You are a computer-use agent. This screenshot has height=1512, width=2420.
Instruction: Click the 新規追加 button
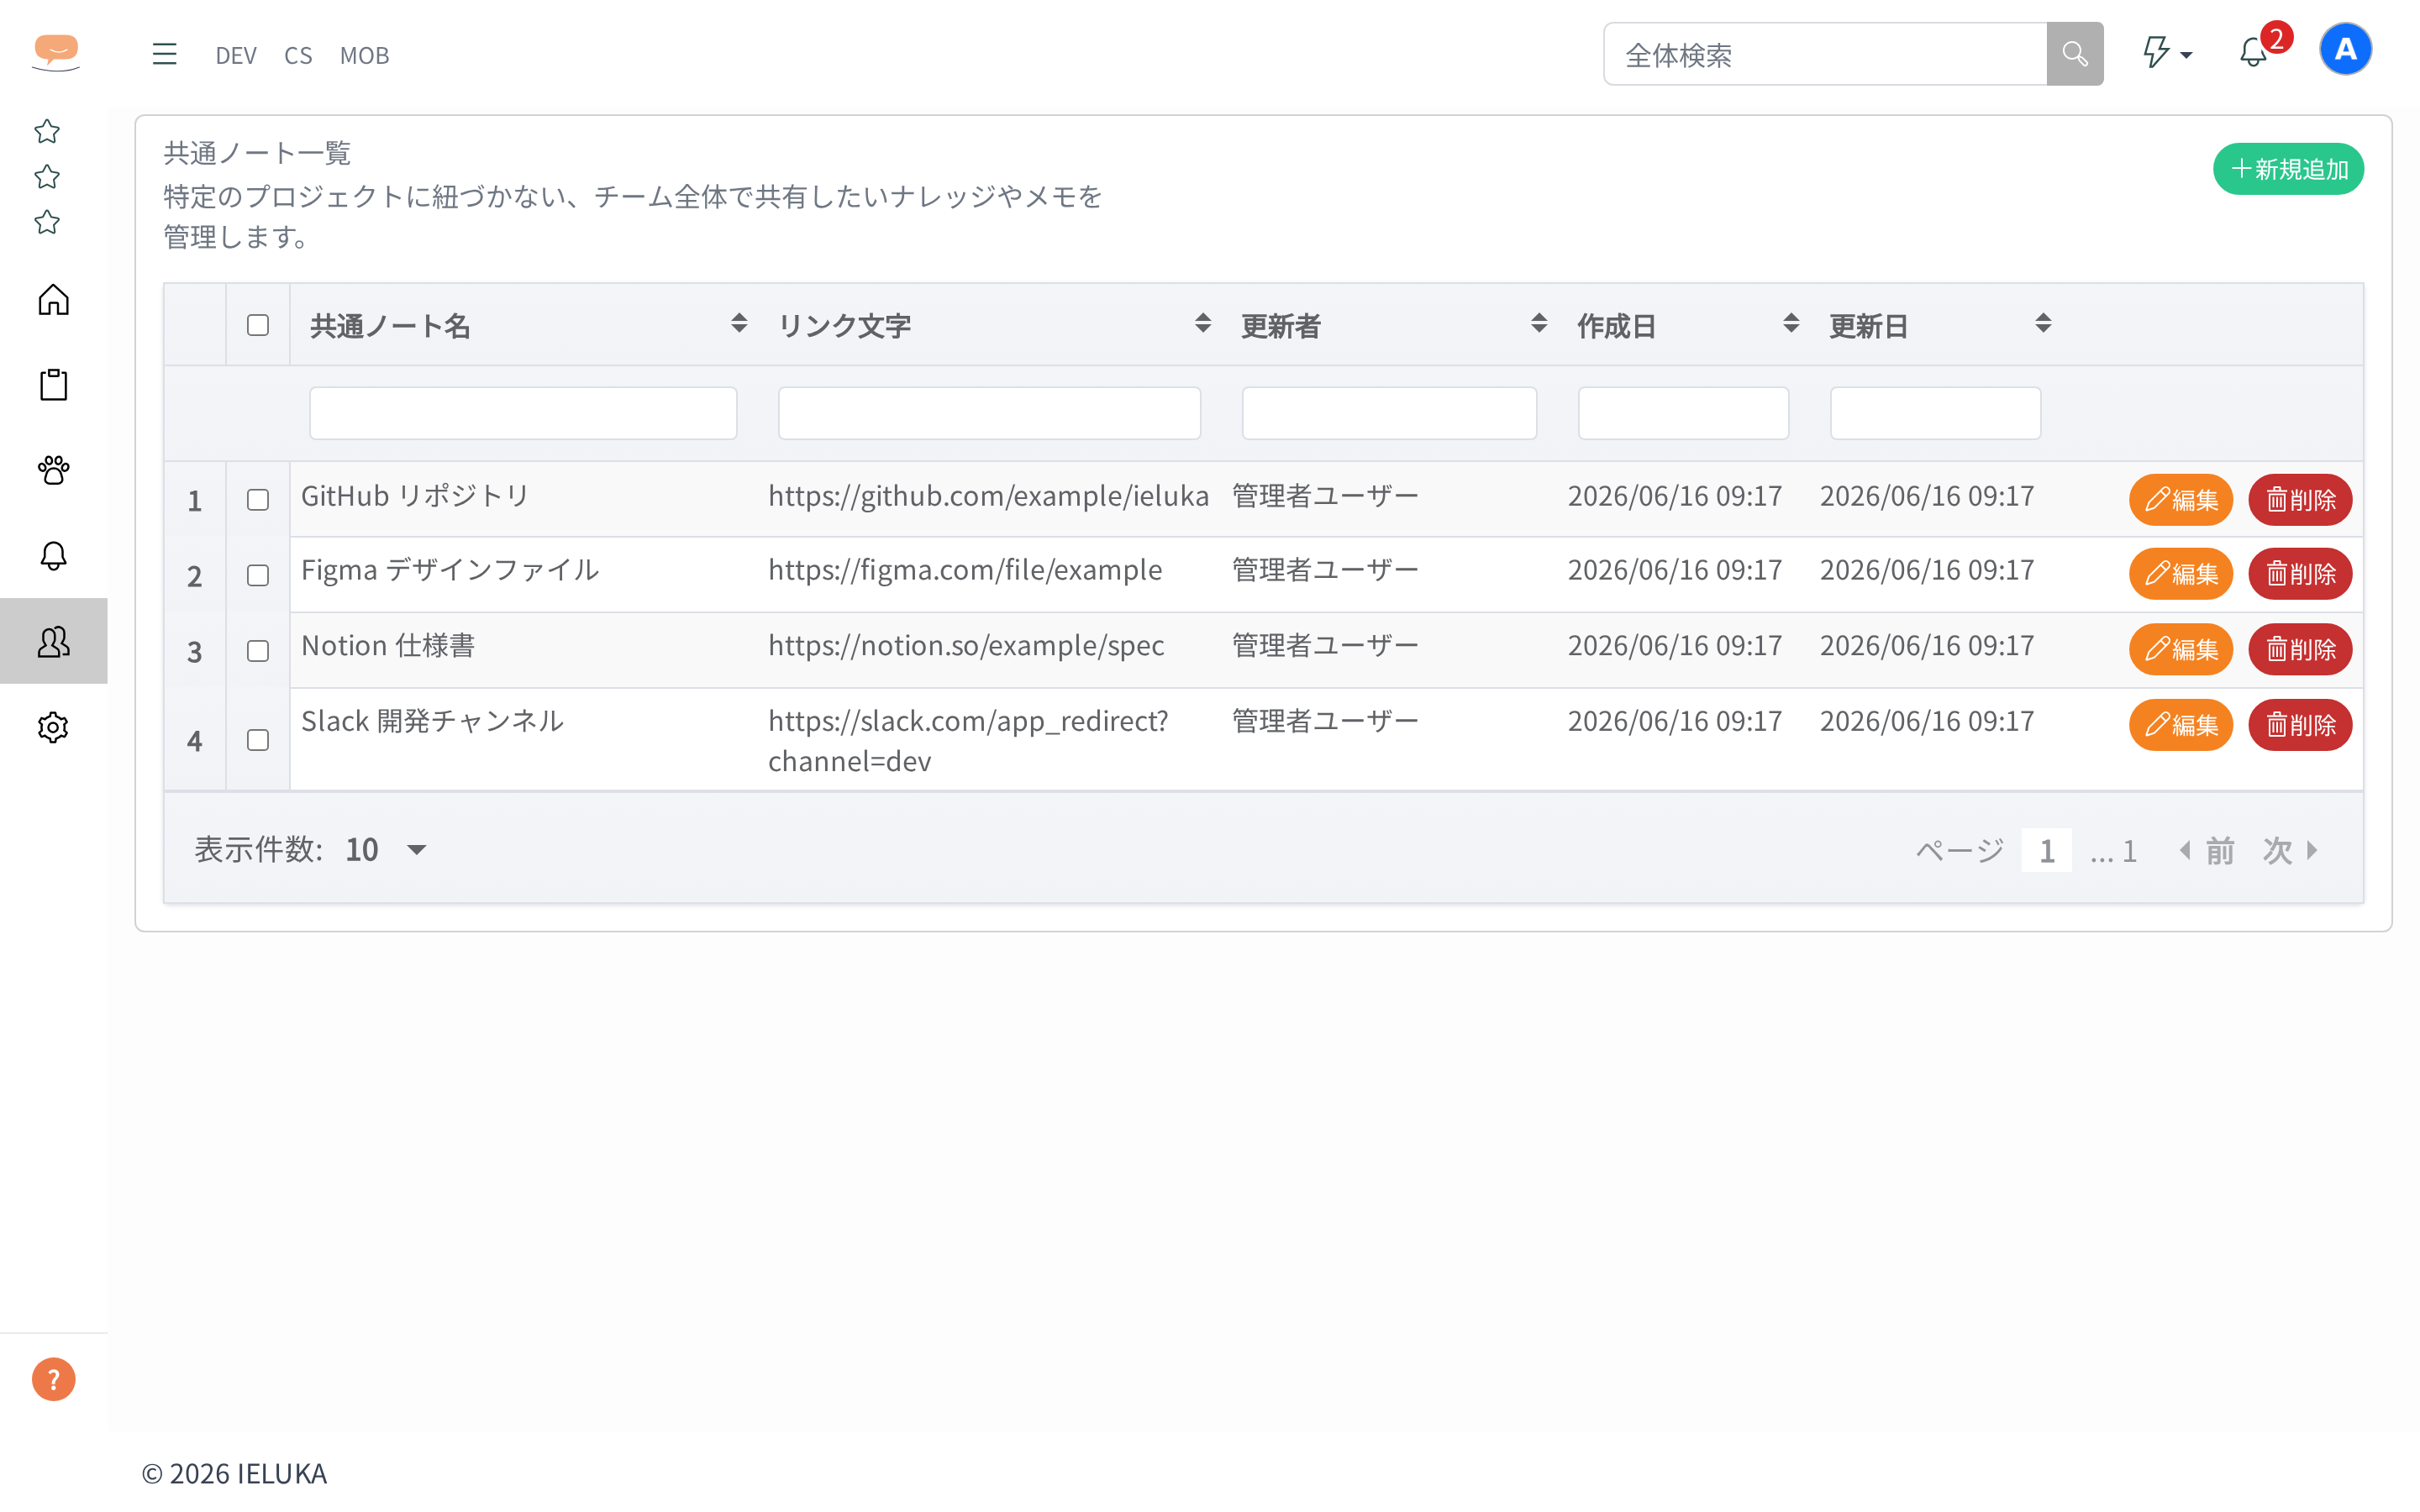pos(2288,169)
